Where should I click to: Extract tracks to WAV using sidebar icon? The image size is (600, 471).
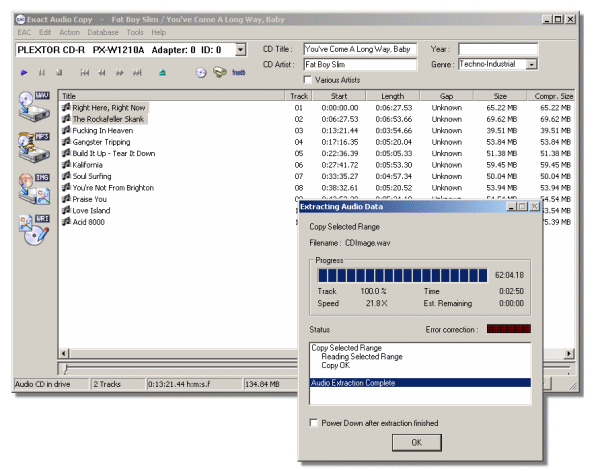pos(34,107)
